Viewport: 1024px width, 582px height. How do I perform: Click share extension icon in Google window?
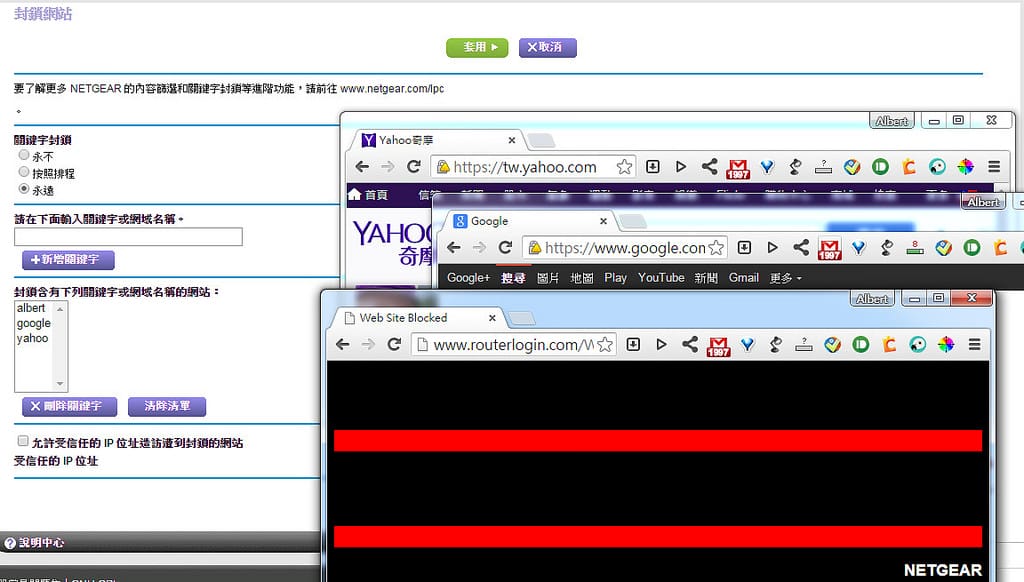coord(801,248)
